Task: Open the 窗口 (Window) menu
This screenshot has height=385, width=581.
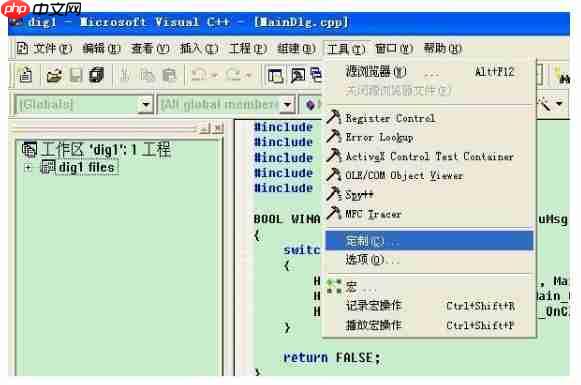Action: (x=394, y=49)
